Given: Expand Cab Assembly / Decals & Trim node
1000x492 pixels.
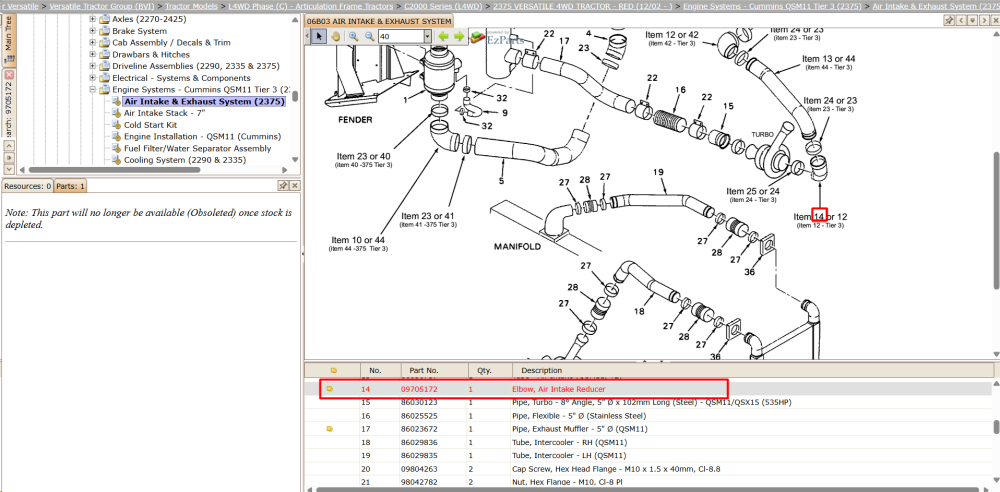Looking at the screenshot, I should tap(92, 43).
